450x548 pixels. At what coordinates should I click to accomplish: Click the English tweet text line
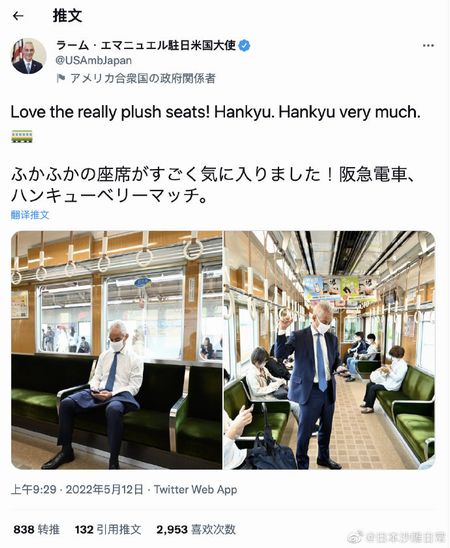pyautogui.click(x=216, y=112)
